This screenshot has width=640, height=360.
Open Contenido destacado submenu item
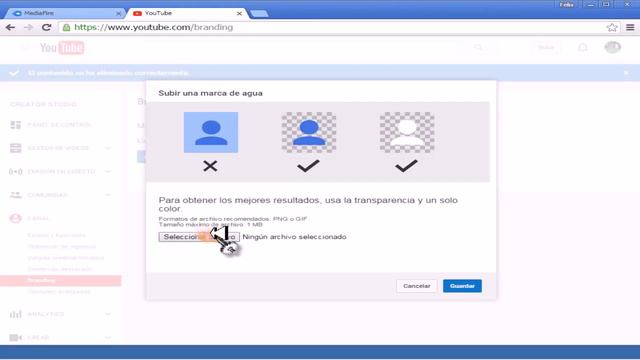point(60,269)
